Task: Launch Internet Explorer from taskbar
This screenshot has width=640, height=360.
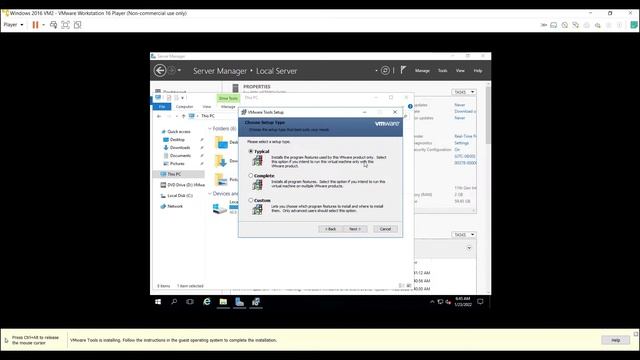Action: 207,302
